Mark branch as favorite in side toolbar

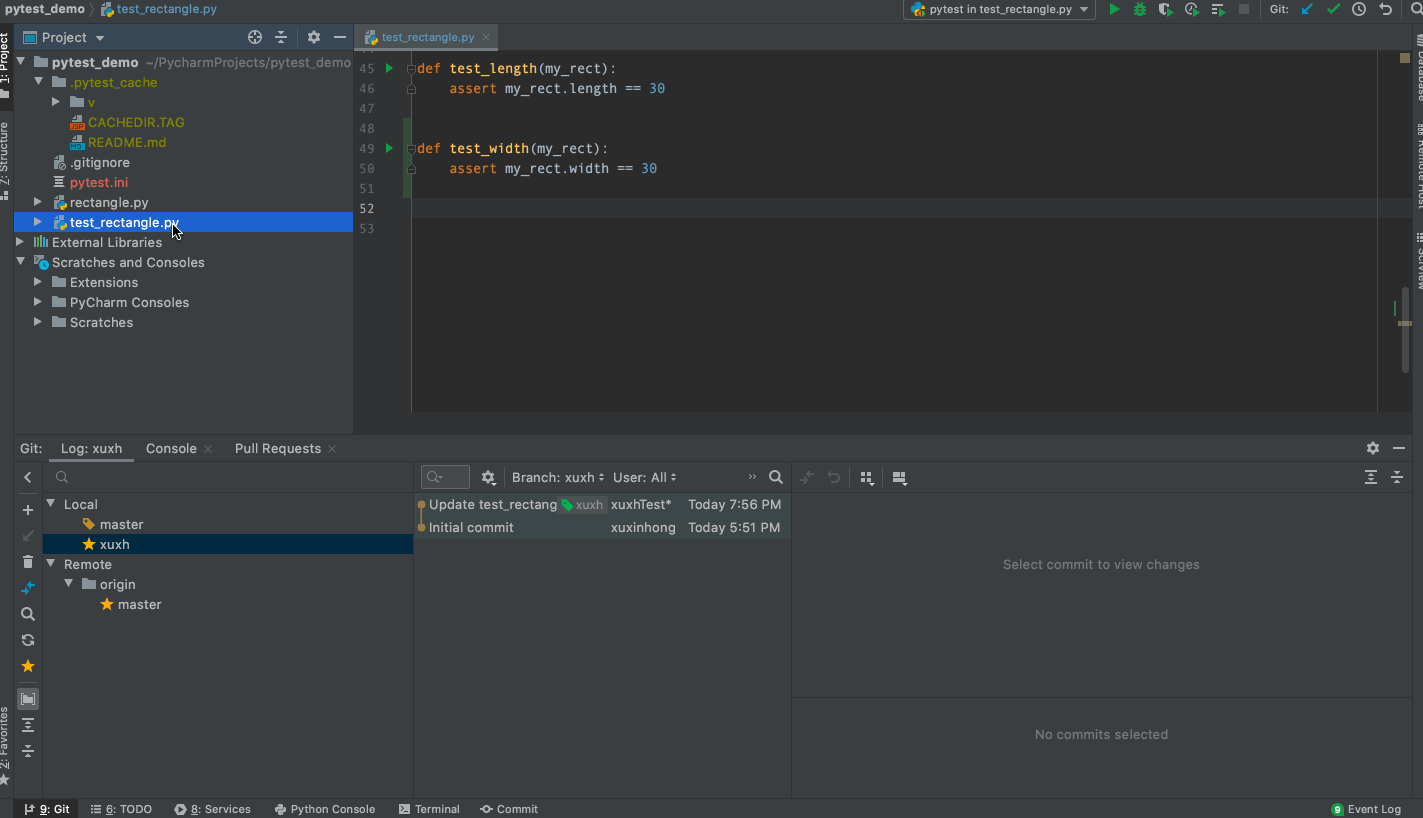click(x=28, y=666)
